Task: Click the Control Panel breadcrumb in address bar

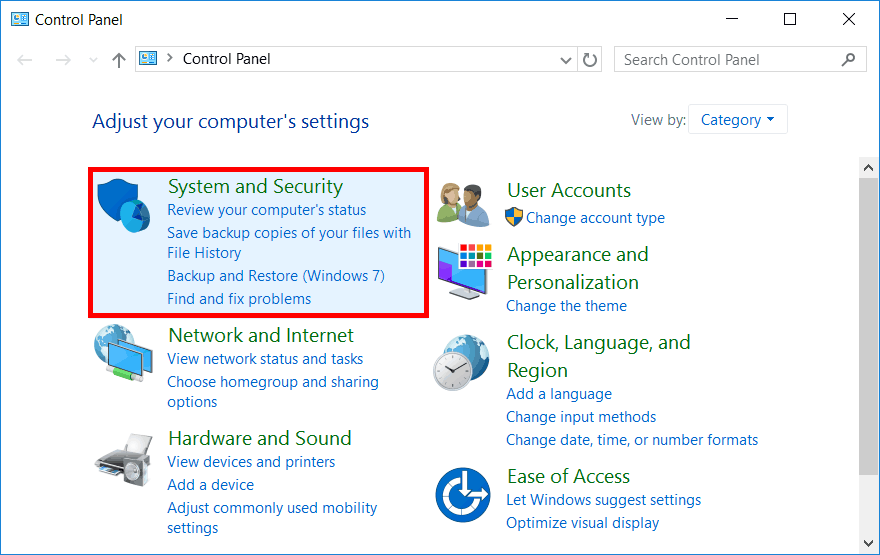Action: click(226, 59)
